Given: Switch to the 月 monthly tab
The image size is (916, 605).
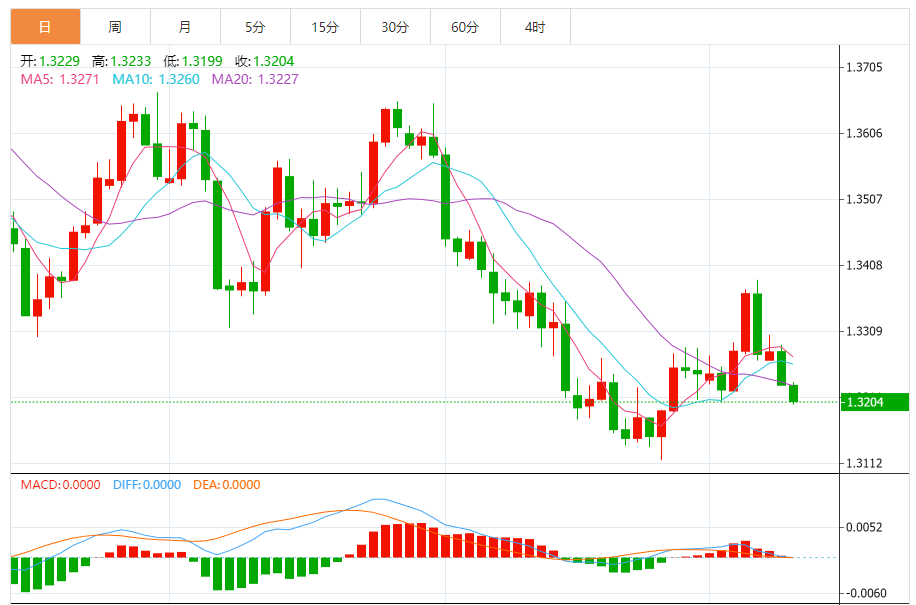Looking at the screenshot, I should tap(186, 27).
